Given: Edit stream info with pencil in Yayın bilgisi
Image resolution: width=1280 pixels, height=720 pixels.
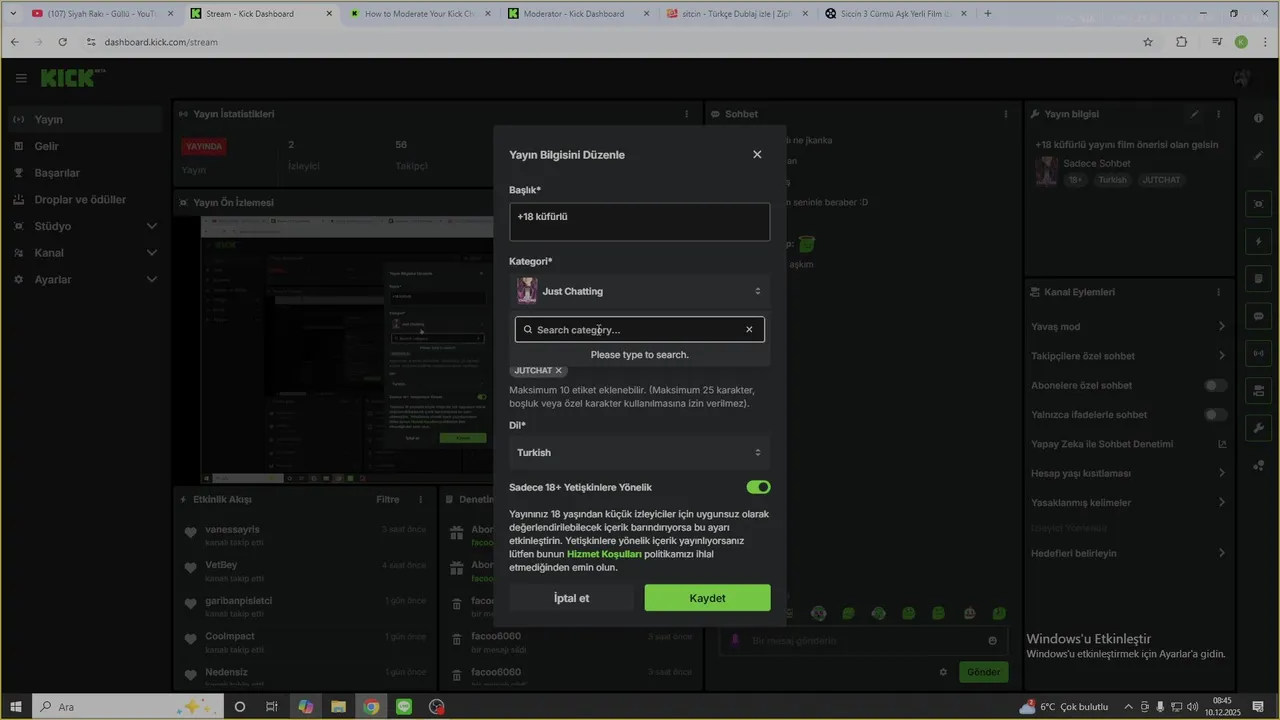Looking at the screenshot, I should click(1194, 114).
